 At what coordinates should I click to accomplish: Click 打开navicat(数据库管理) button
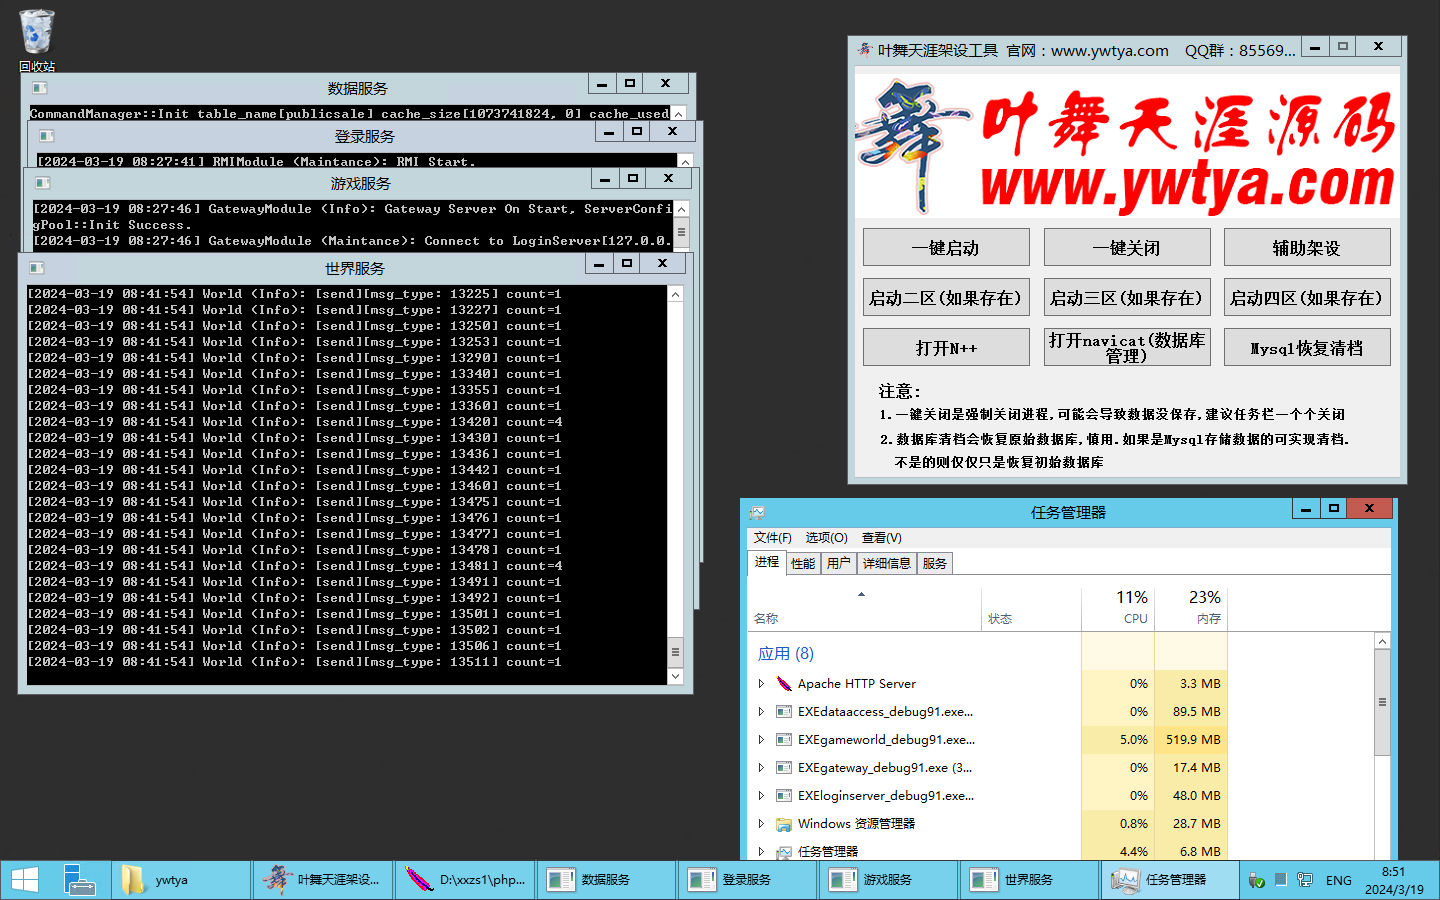click(1127, 348)
